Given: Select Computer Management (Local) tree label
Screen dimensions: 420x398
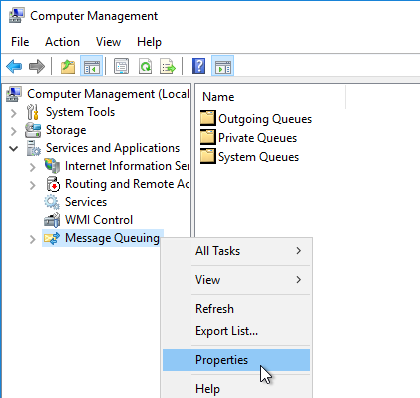Looking at the screenshot, I should point(108,94).
